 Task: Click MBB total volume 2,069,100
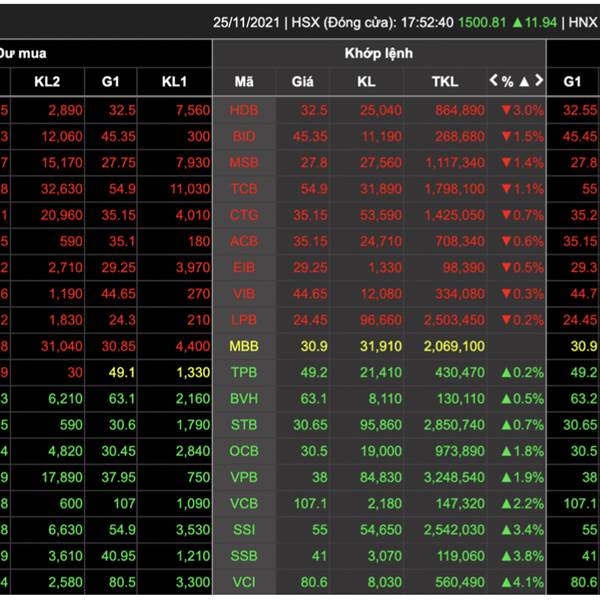454,346
